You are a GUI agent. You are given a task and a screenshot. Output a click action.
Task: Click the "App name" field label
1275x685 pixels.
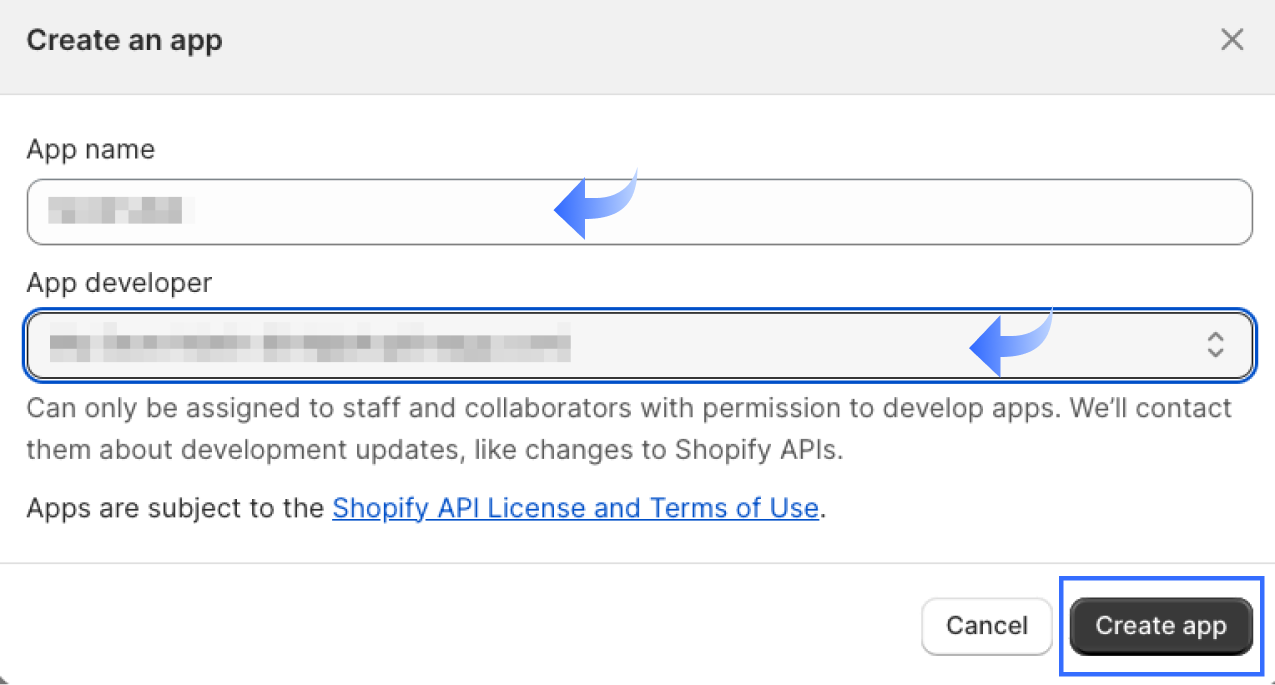(x=91, y=150)
